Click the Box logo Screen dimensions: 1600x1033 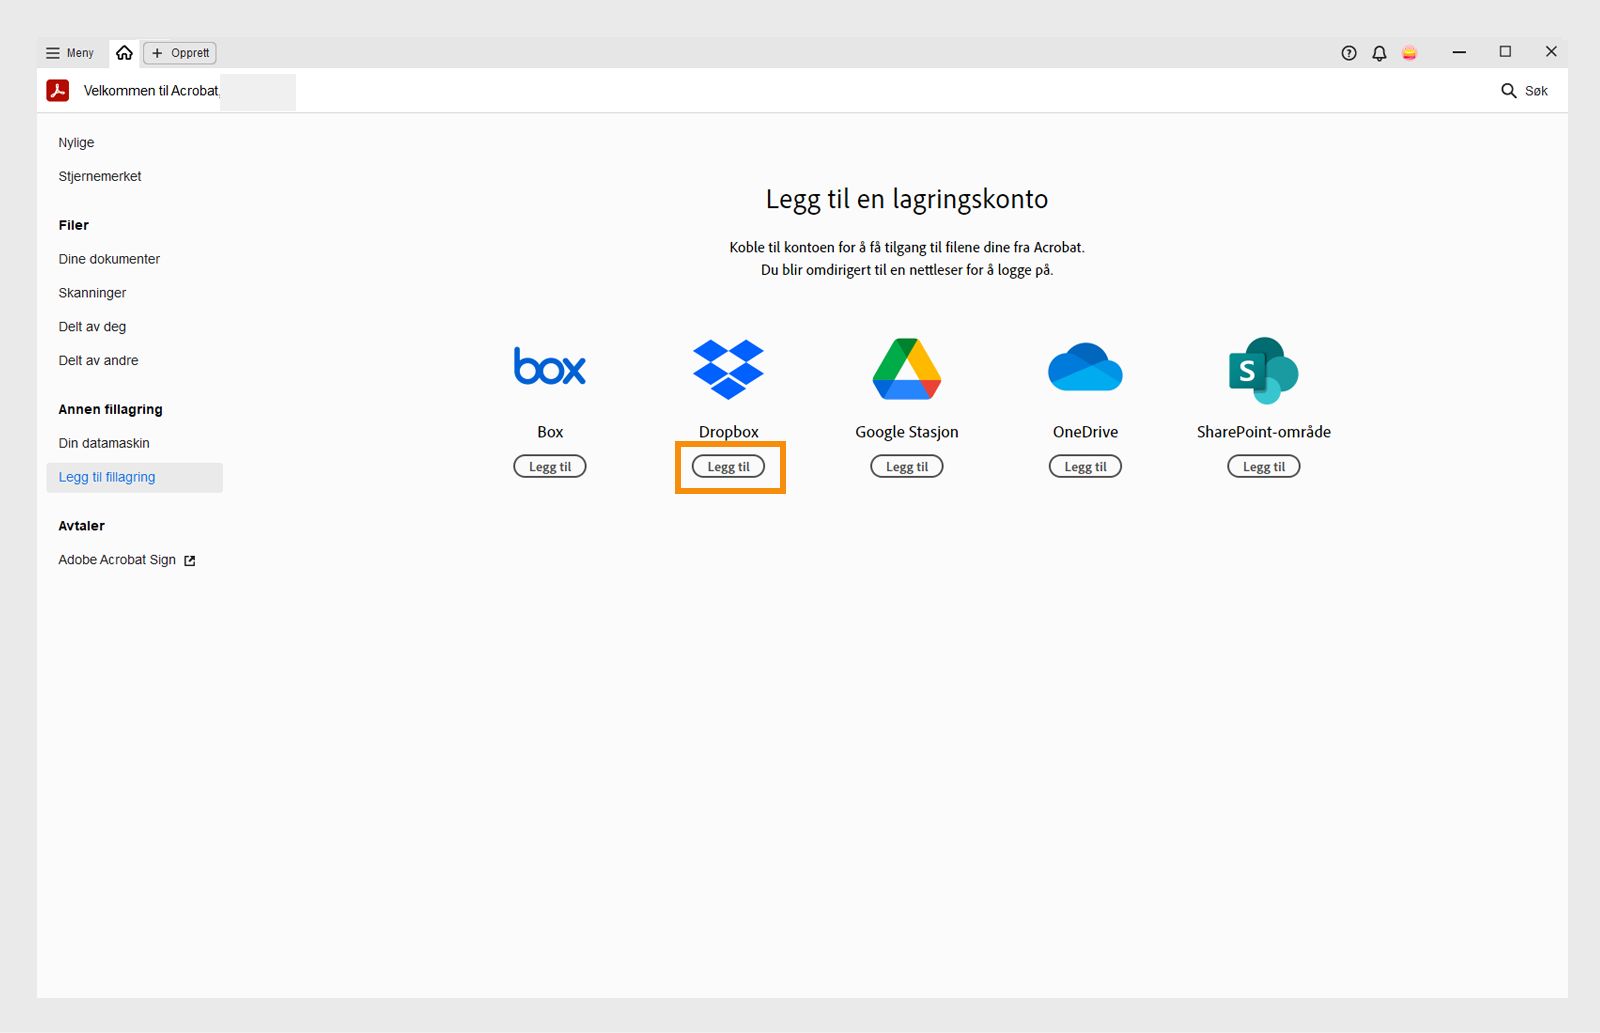(x=550, y=367)
